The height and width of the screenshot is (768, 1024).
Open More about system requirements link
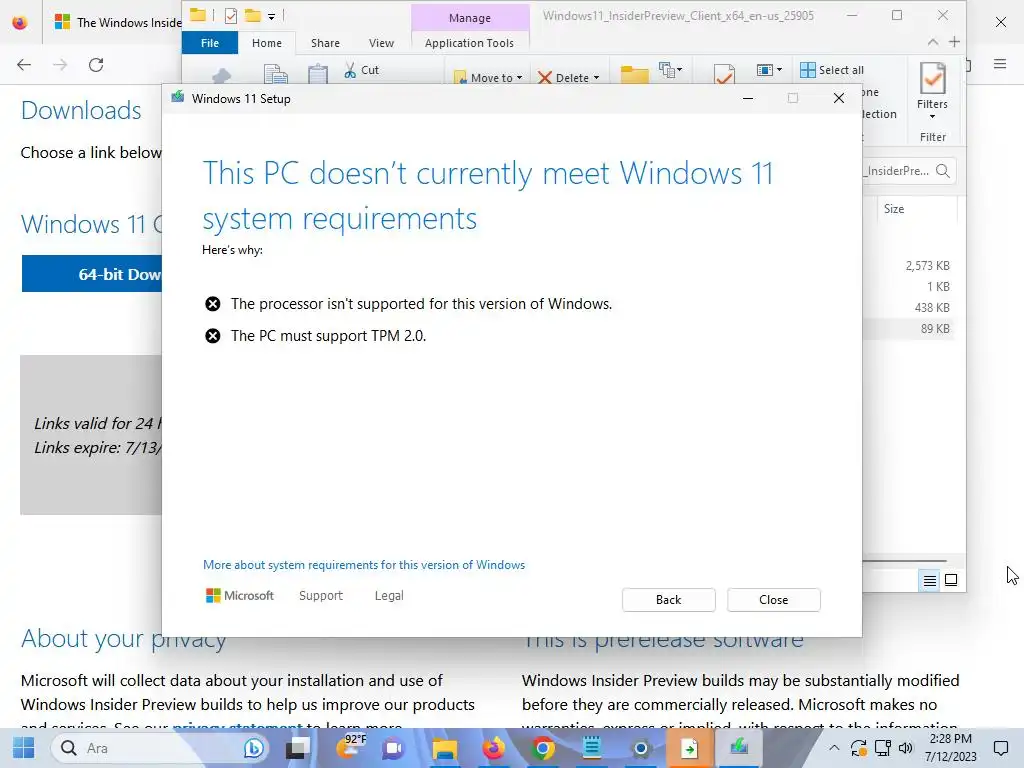point(364,565)
